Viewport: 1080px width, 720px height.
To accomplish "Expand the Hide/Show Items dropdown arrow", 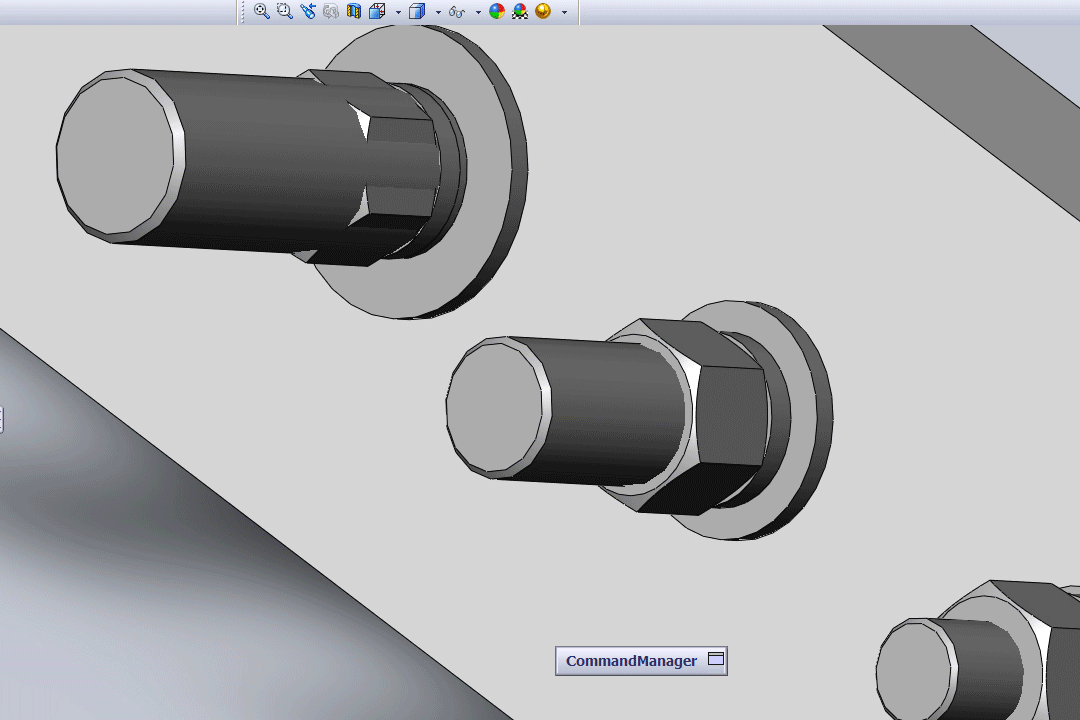I will click(x=478, y=12).
